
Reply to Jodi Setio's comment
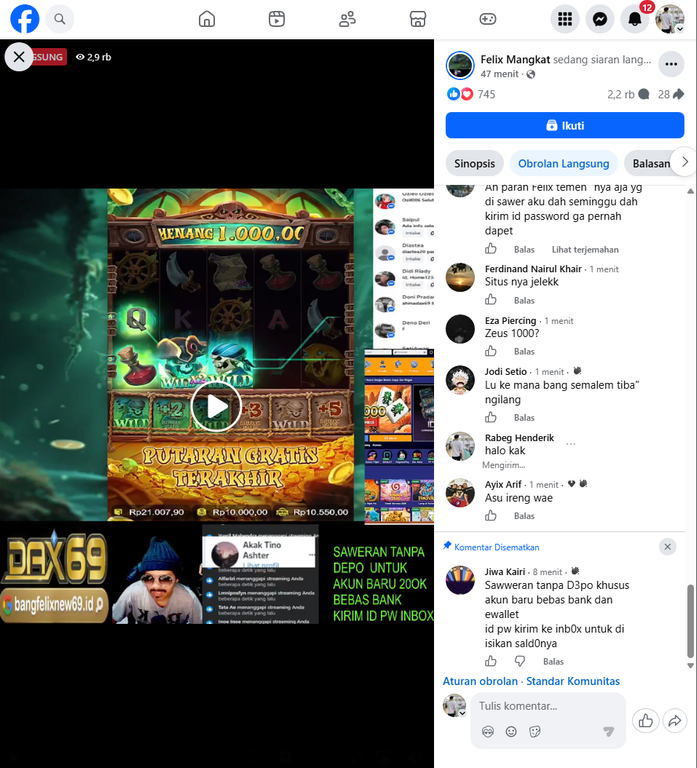(524, 418)
